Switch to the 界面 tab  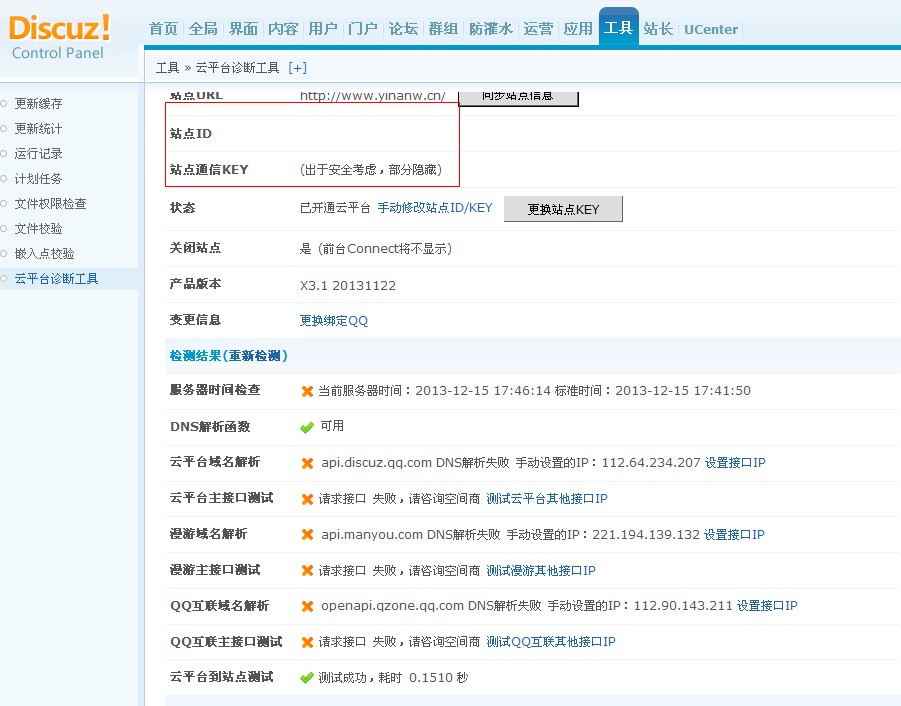click(x=243, y=29)
